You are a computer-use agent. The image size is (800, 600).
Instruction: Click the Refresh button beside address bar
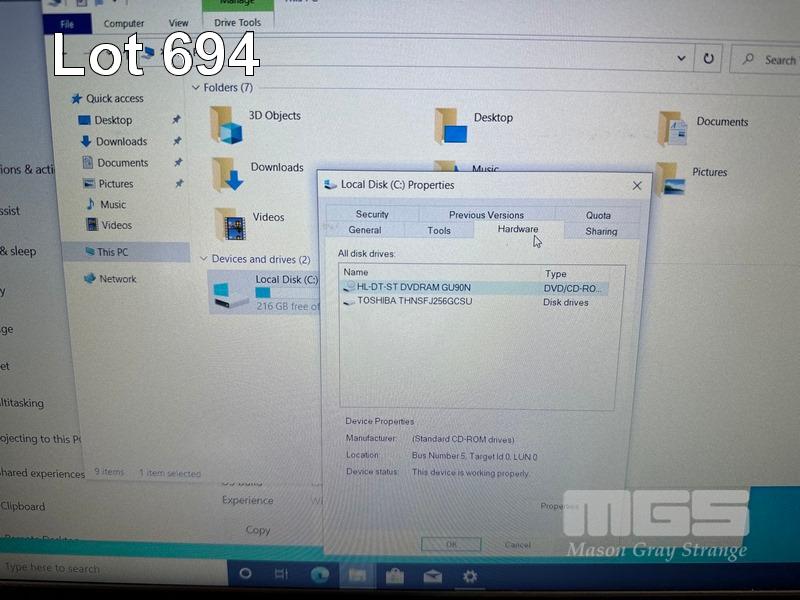(708, 59)
